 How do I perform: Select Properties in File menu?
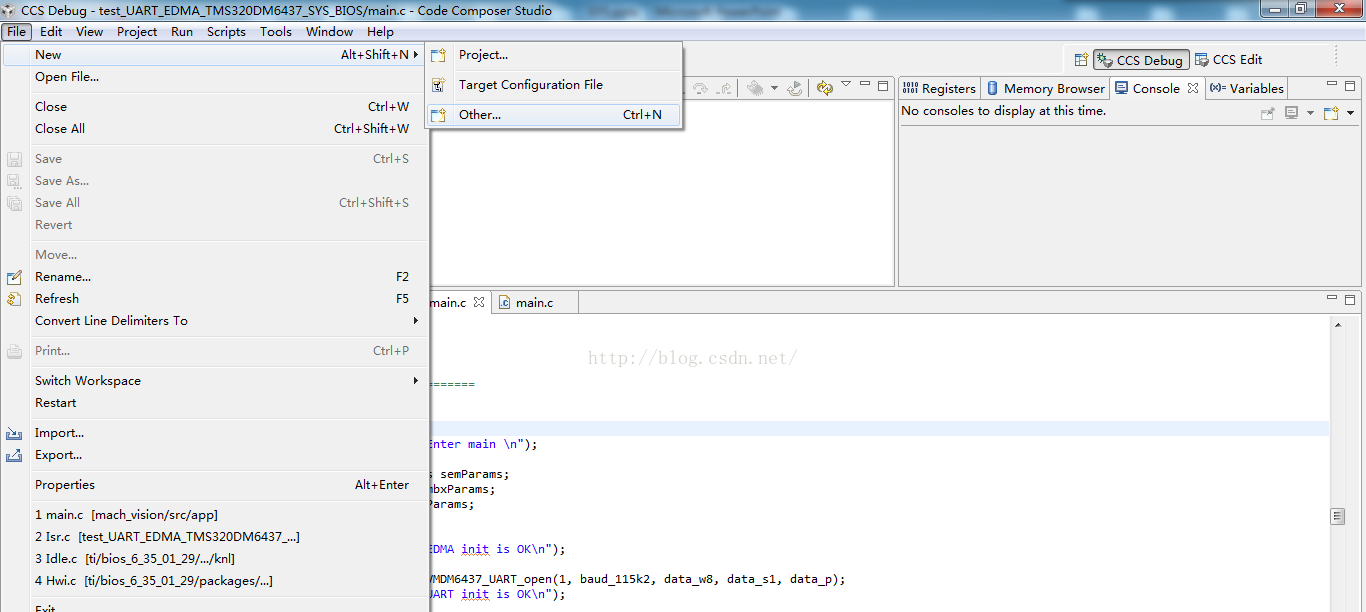click(215, 485)
